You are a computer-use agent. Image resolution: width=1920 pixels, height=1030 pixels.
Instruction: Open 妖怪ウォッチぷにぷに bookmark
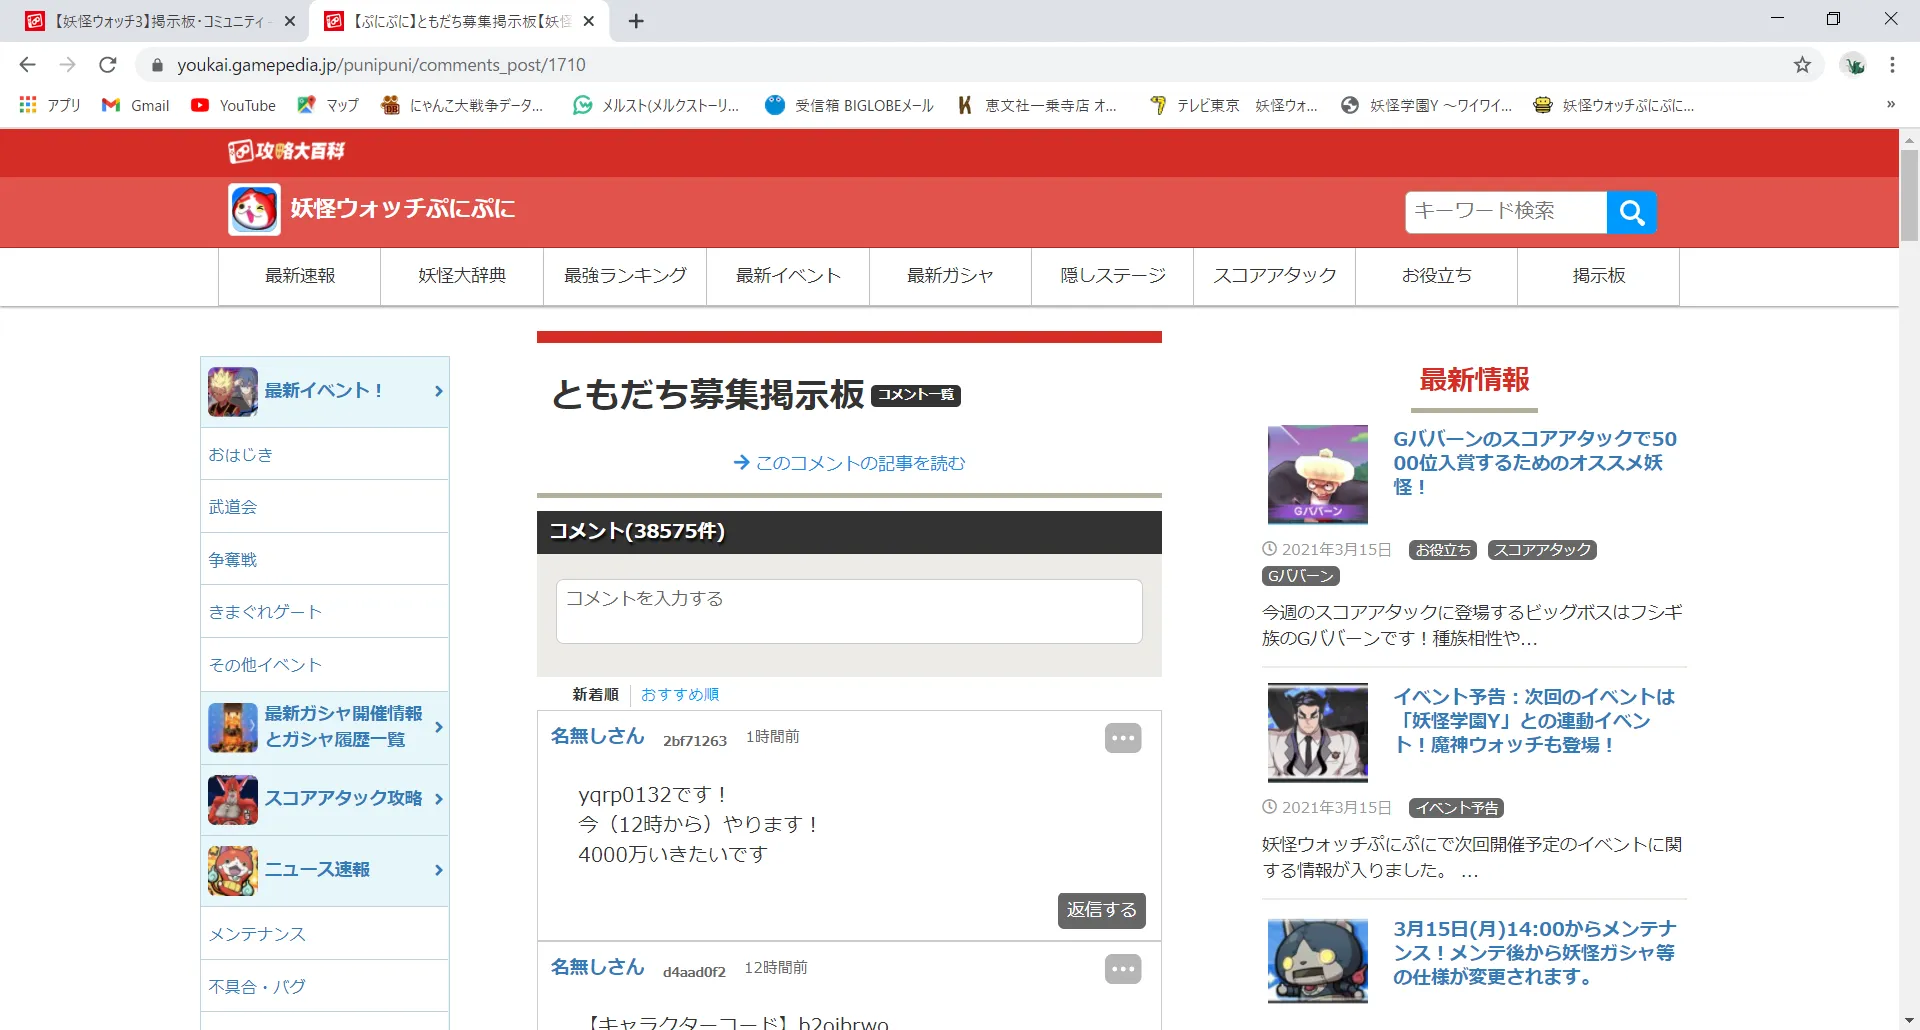[x=1614, y=105]
